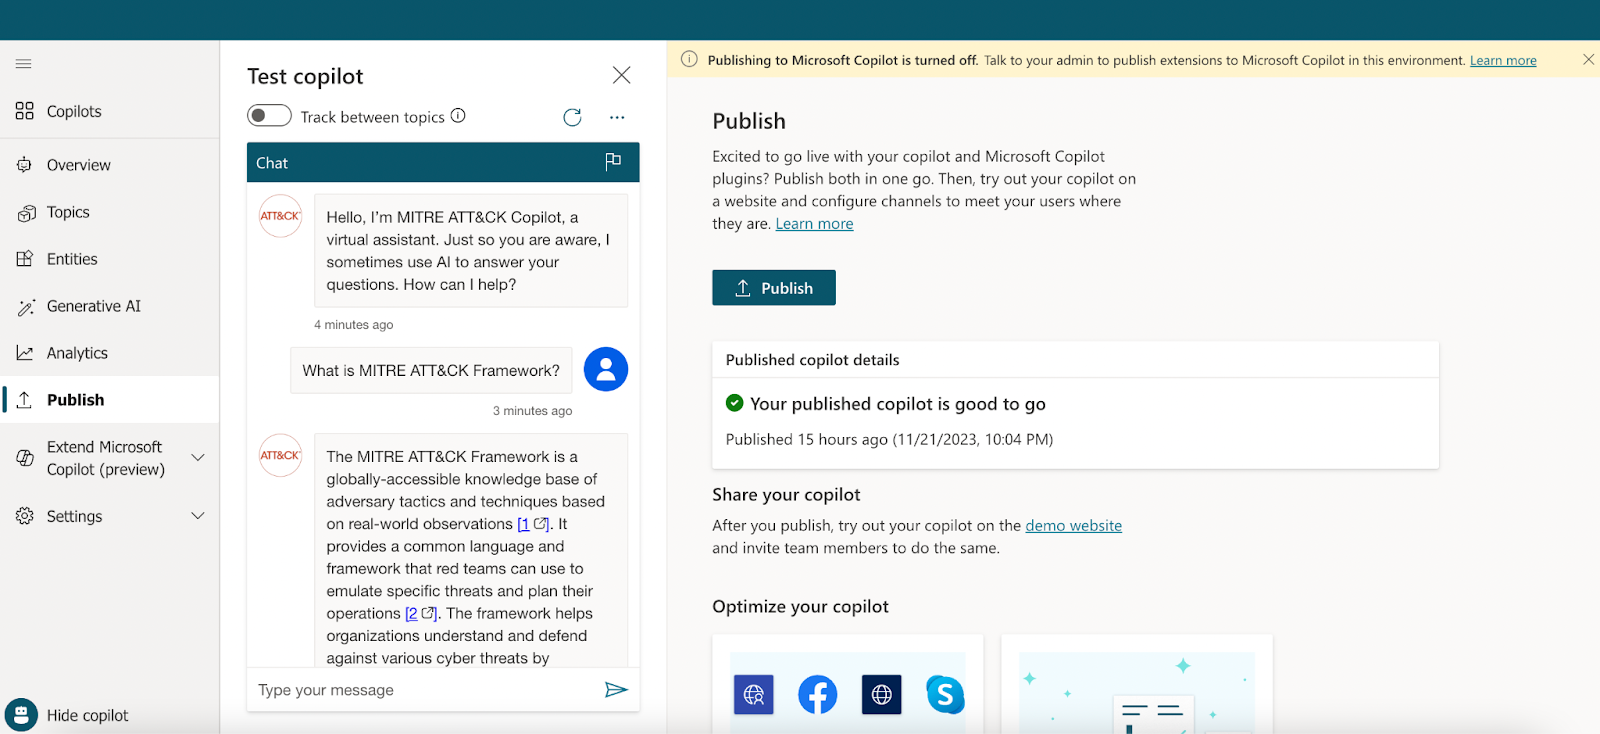Click the Hide copilot label
The image size is (1600, 734).
tap(88, 716)
